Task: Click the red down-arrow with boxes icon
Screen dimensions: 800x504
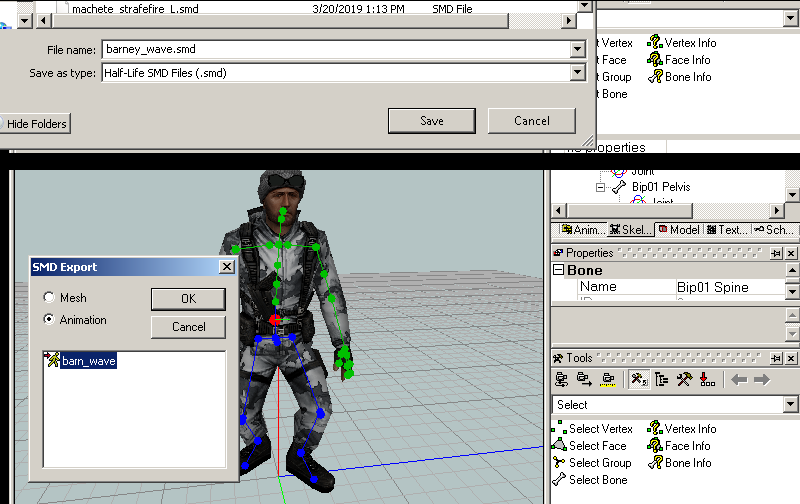Action: coord(707,380)
